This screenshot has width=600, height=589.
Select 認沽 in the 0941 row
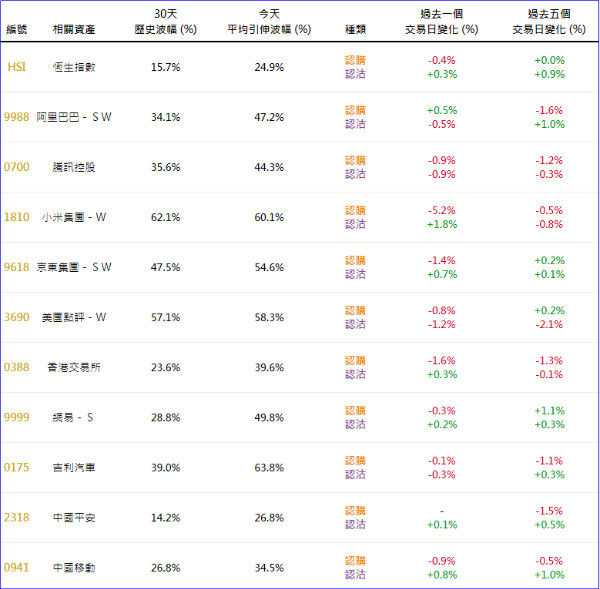(x=355, y=574)
